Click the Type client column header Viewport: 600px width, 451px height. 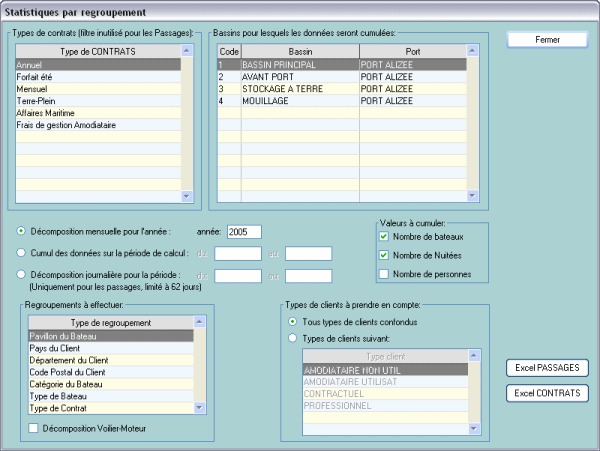pyautogui.click(x=385, y=357)
